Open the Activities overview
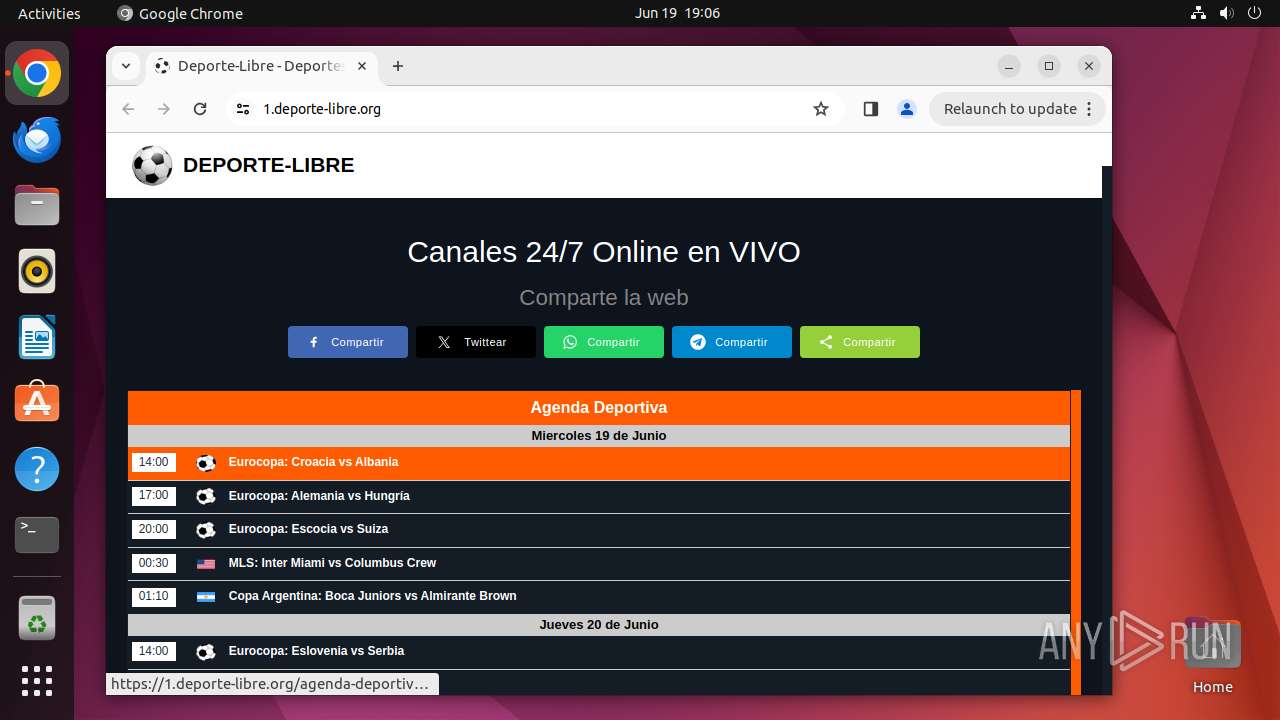 click(x=49, y=13)
